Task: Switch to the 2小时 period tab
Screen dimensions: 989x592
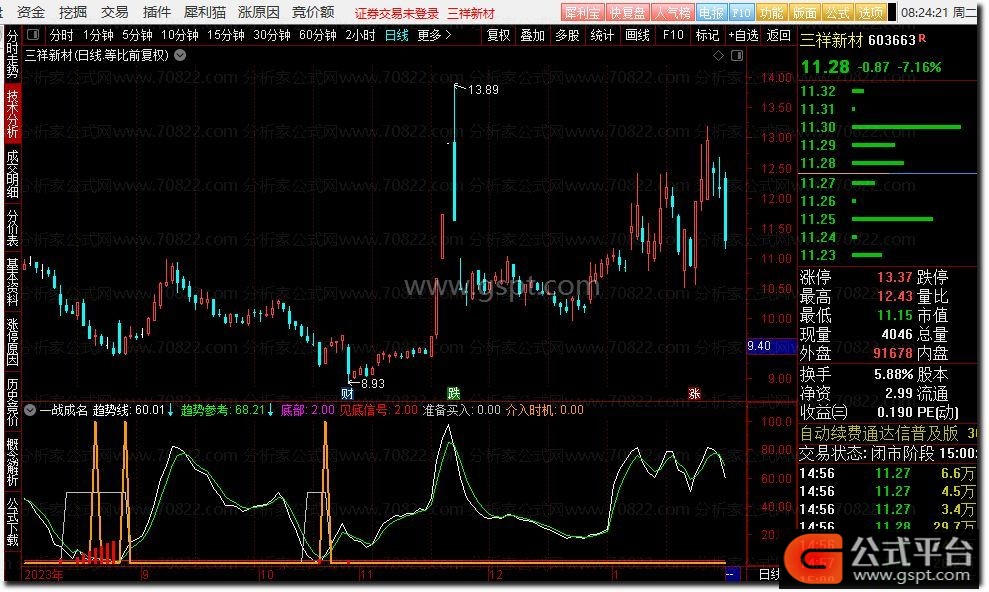Action: tap(360, 35)
